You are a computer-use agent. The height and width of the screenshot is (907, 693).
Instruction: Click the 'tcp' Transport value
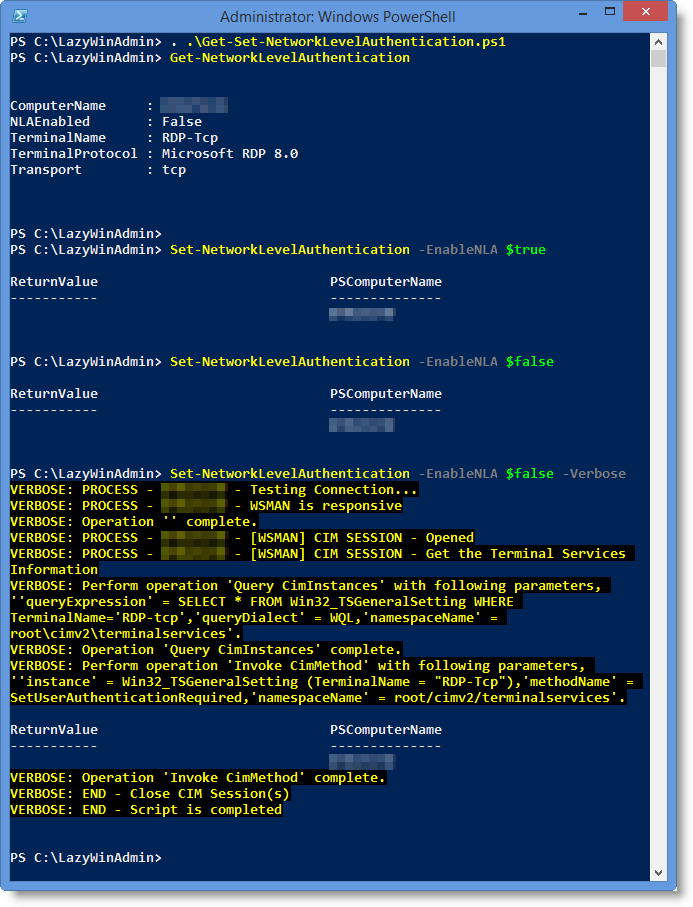[174, 169]
